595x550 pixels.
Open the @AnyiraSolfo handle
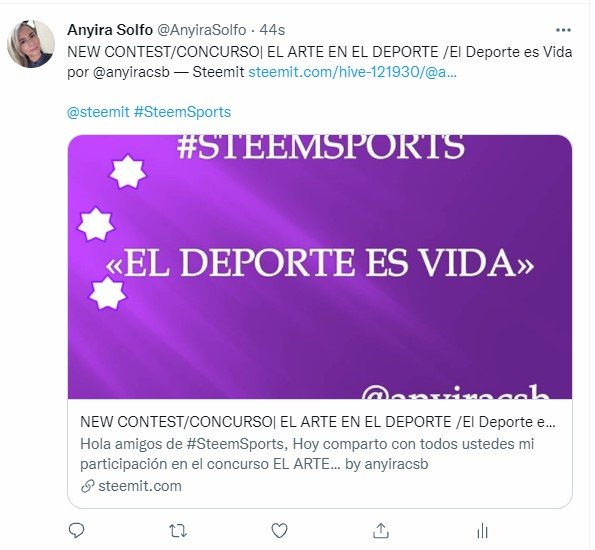[x=201, y=30]
